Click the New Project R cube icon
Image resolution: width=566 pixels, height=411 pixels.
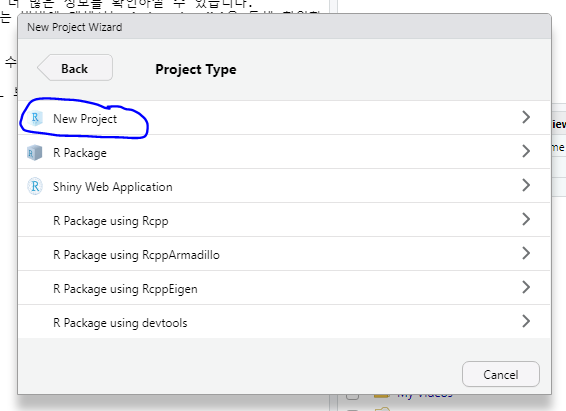[35, 118]
